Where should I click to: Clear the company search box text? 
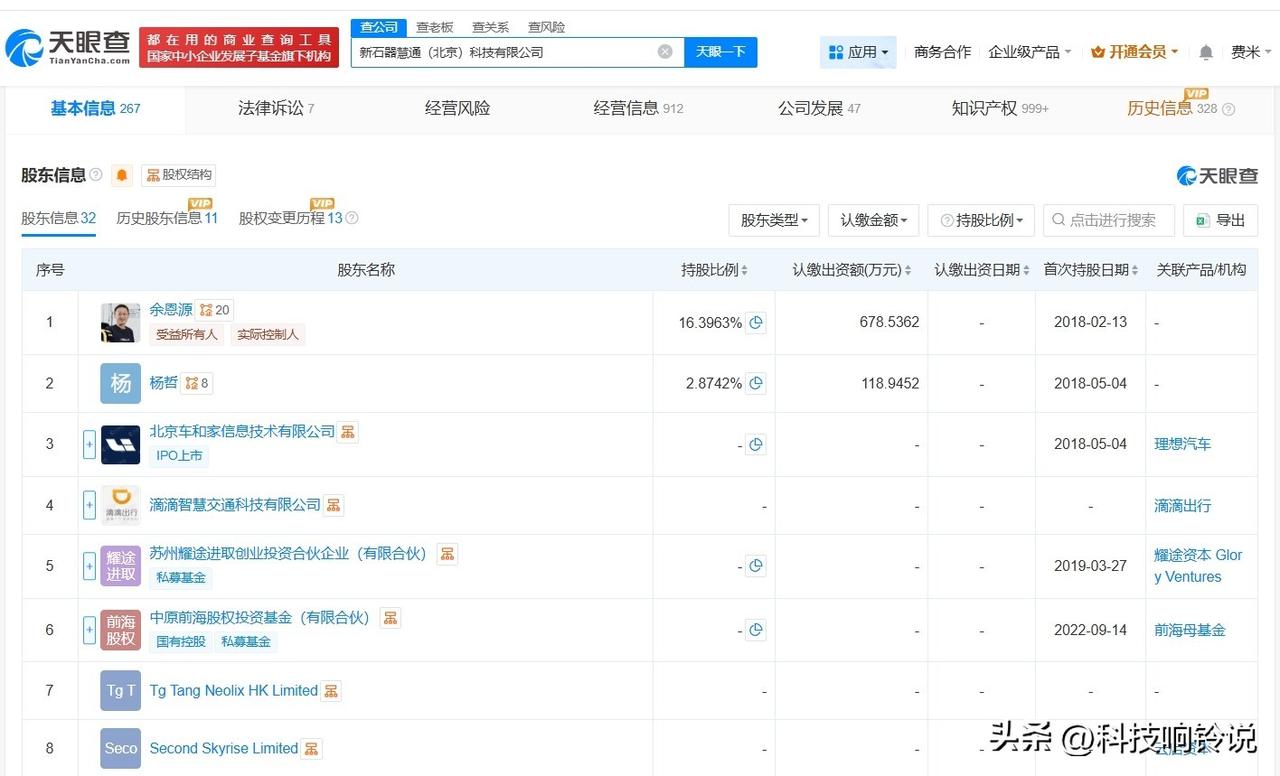pos(665,52)
